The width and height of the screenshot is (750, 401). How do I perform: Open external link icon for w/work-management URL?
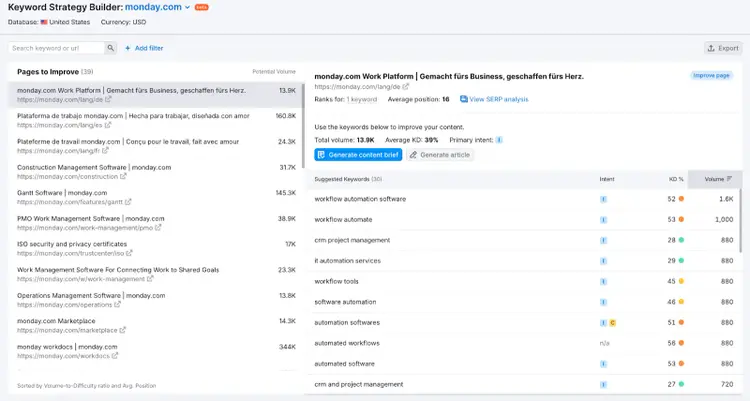tap(150, 279)
